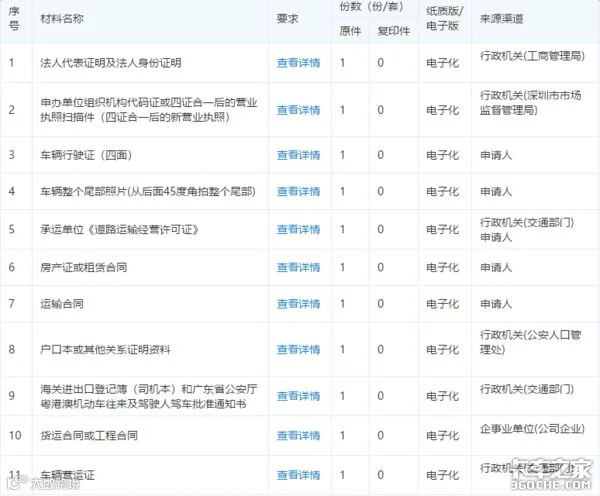Click 申请人 in 车辆行驶证 row
Screen dimensions: 600x496
496,155
